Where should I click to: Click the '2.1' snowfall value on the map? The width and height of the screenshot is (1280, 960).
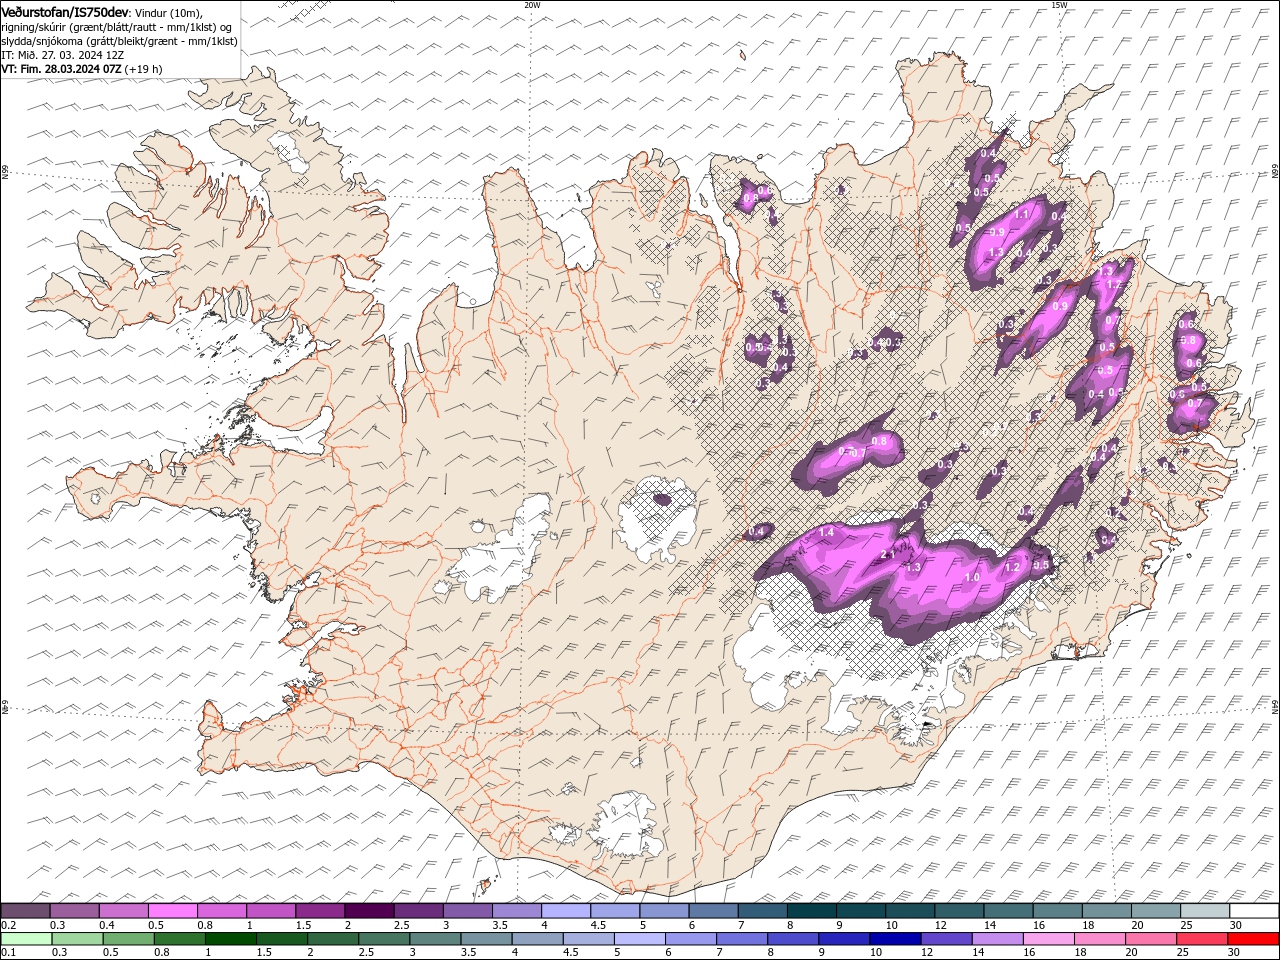pos(886,555)
